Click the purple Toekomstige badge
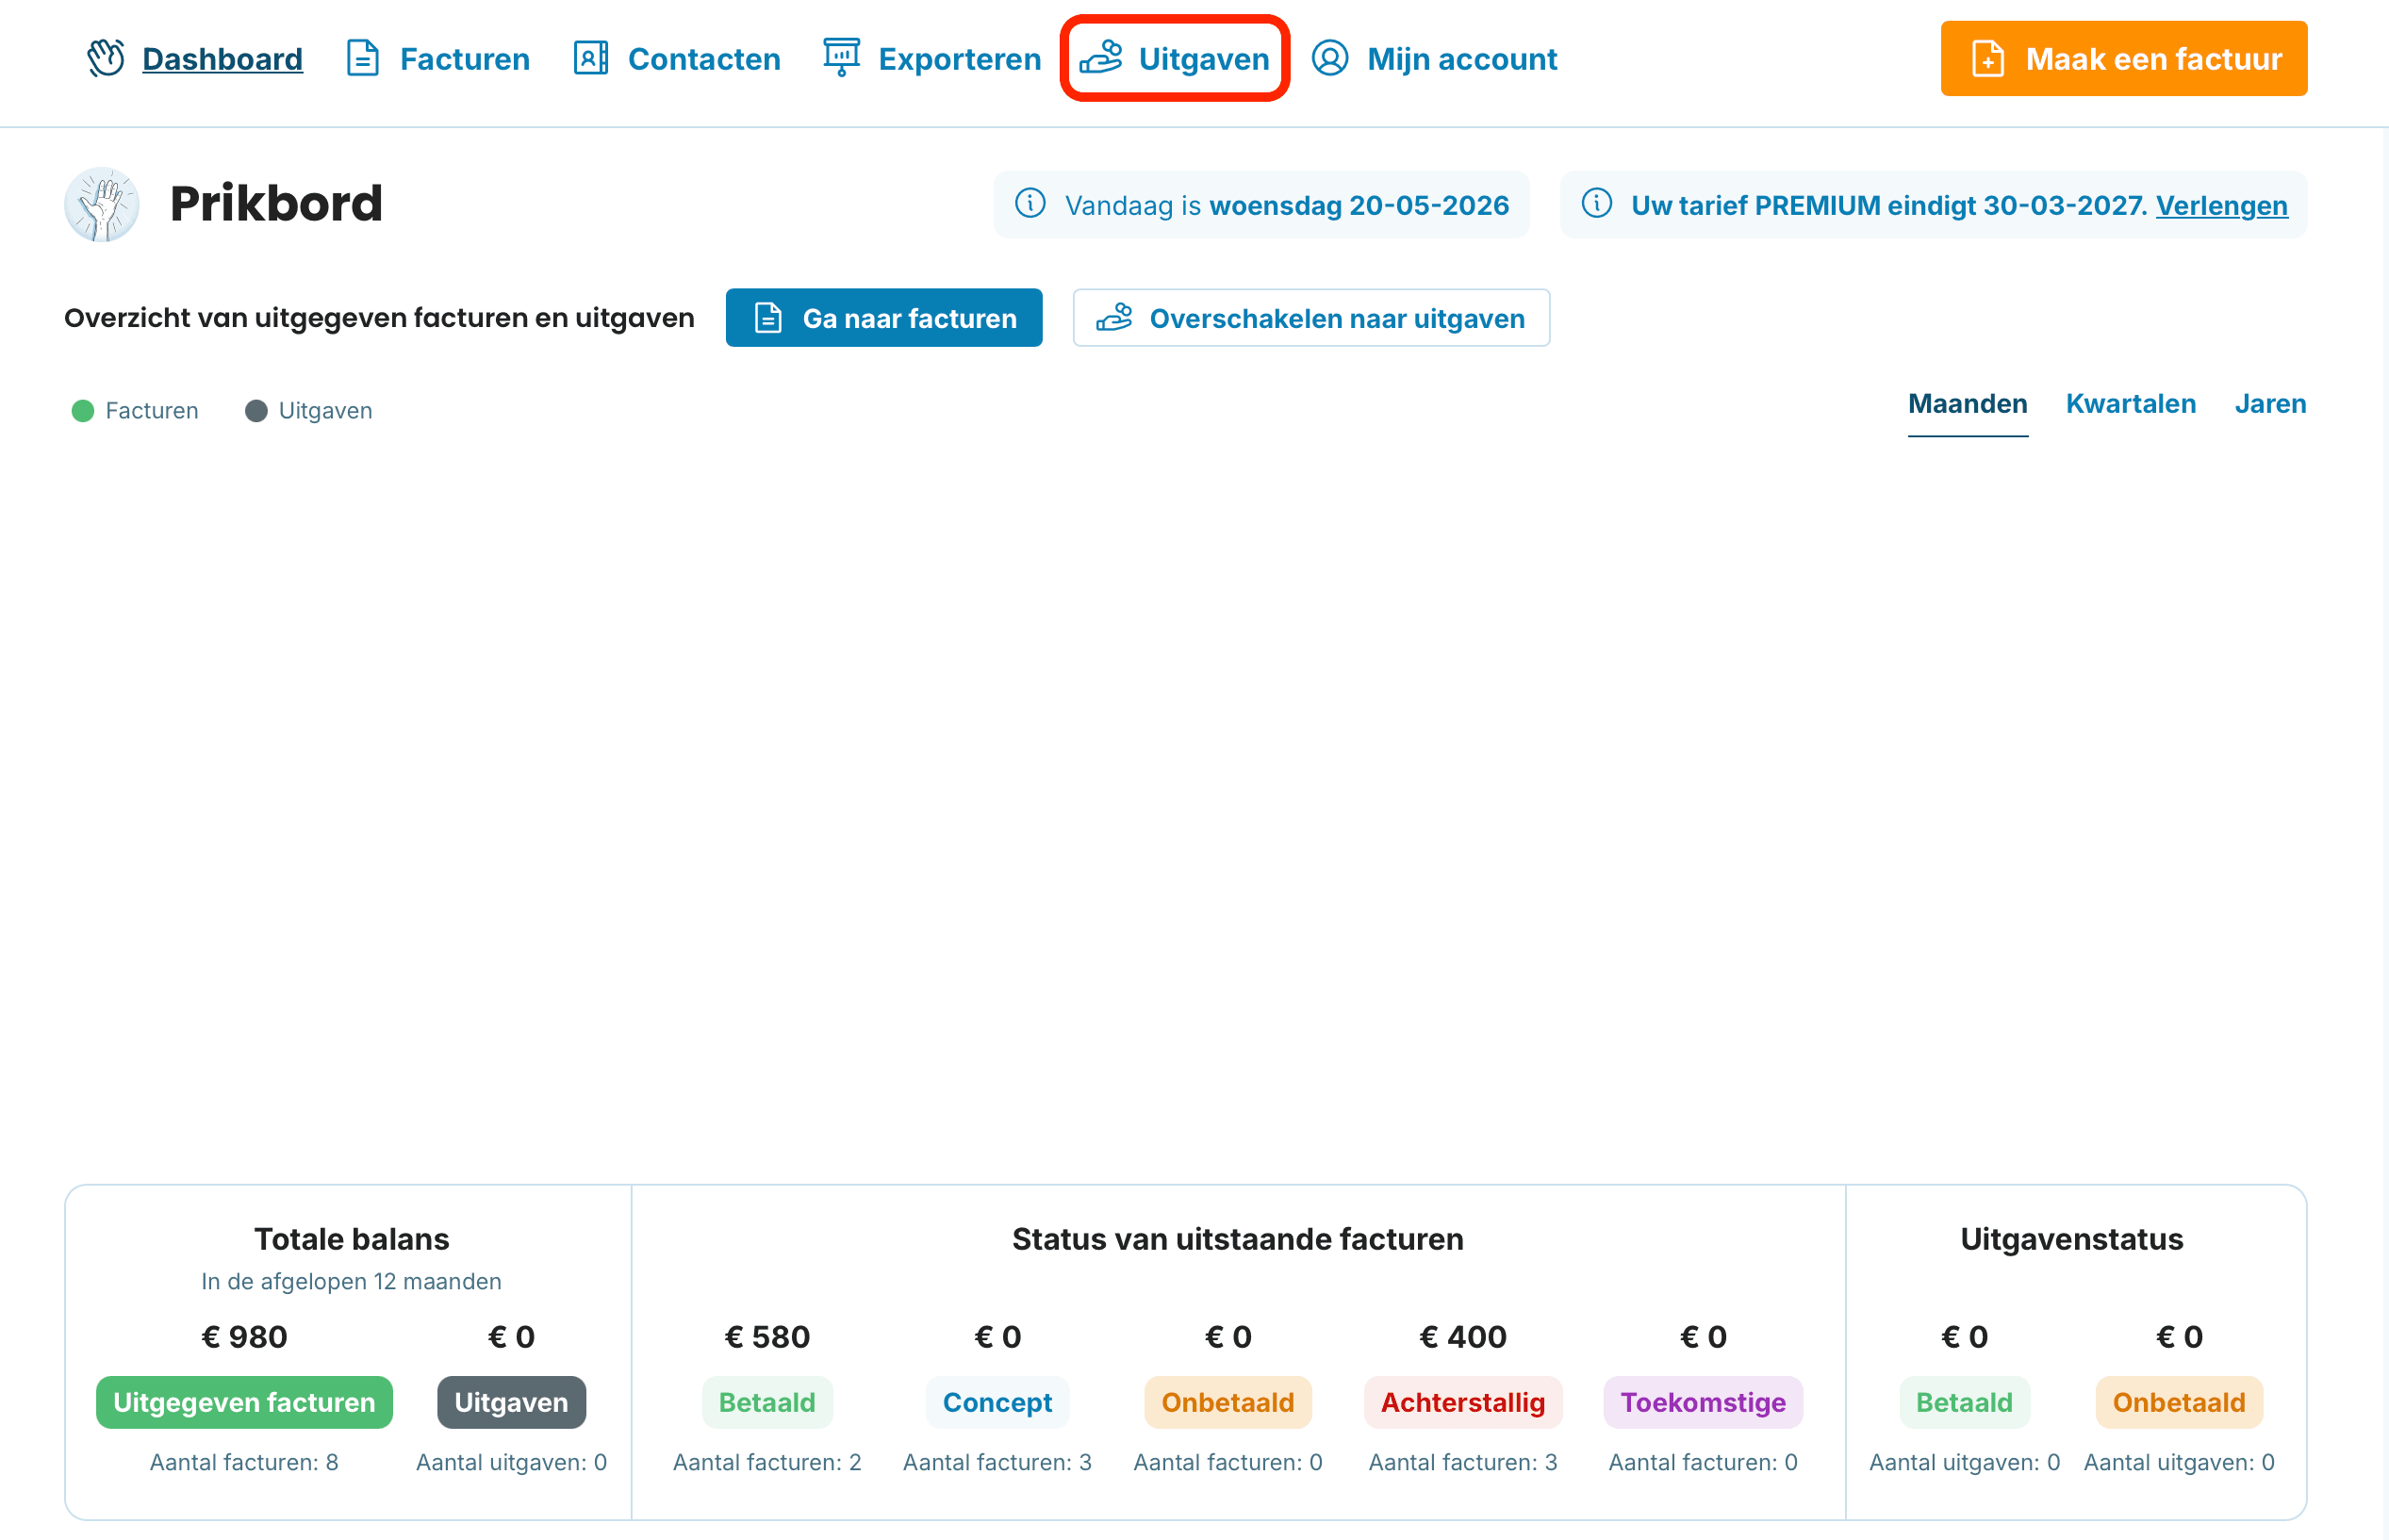The image size is (2389, 1540). [1702, 1402]
